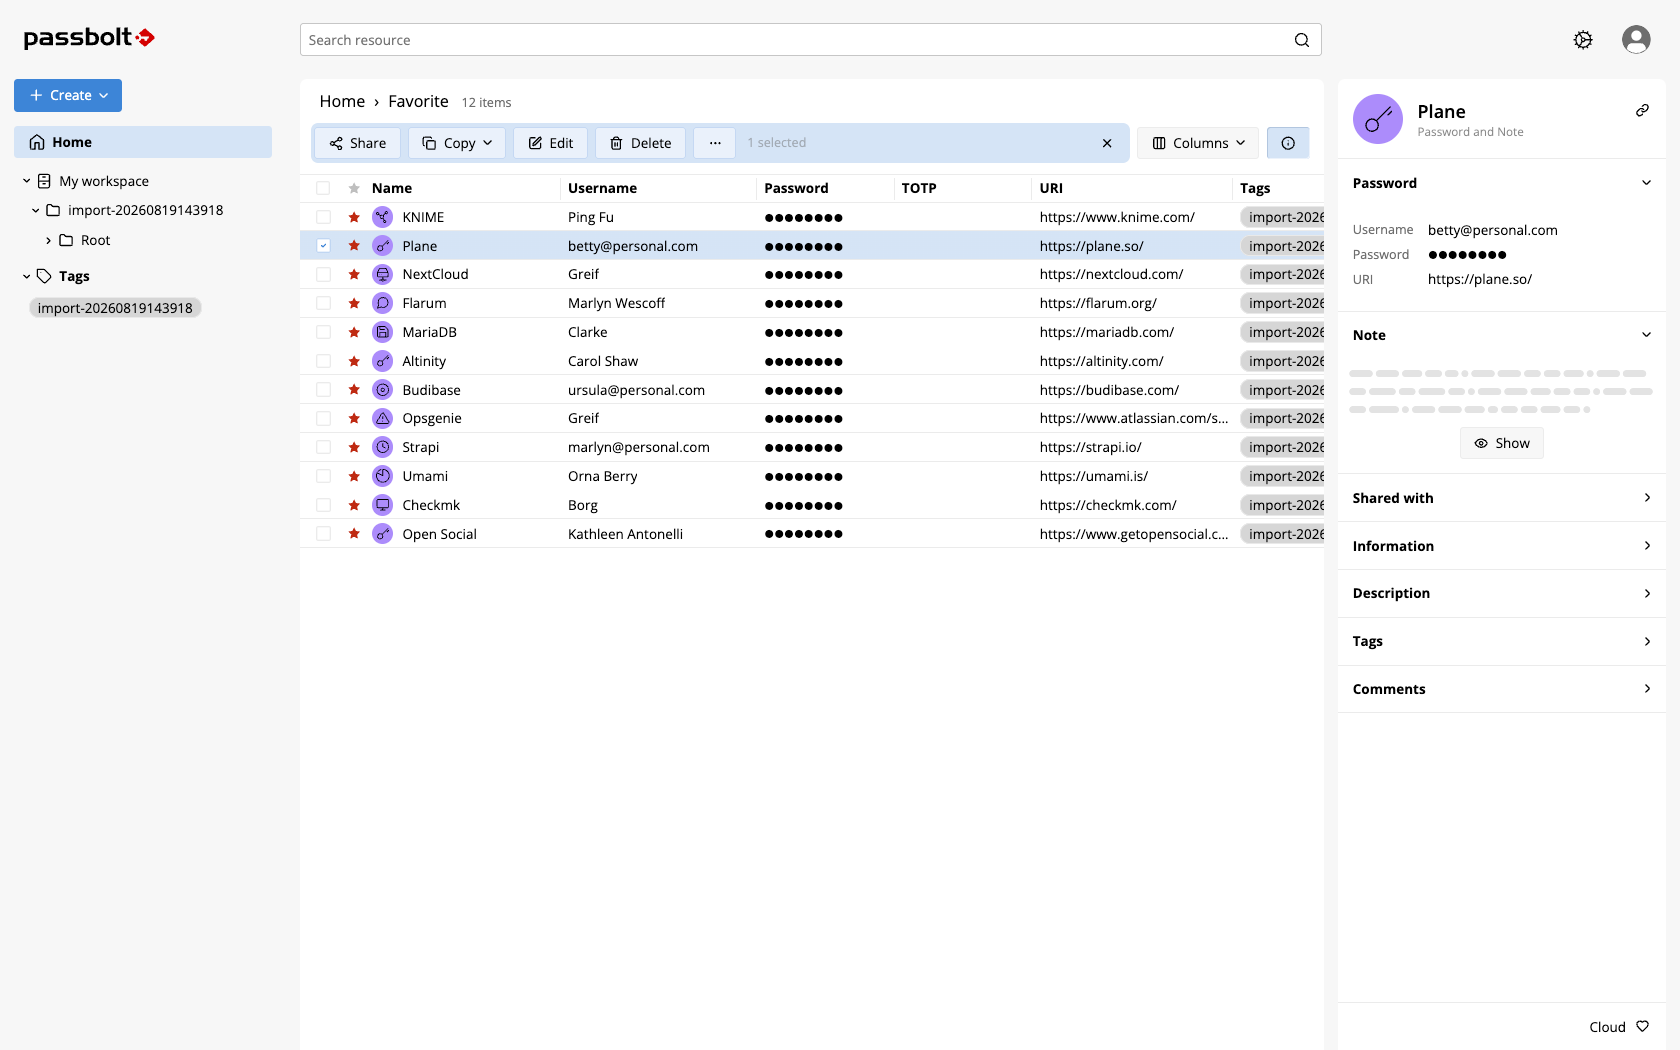The height and width of the screenshot is (1050, 1680).
Task: Sort by Name column header
Action: pyautogui.click(x=392, y=188)
